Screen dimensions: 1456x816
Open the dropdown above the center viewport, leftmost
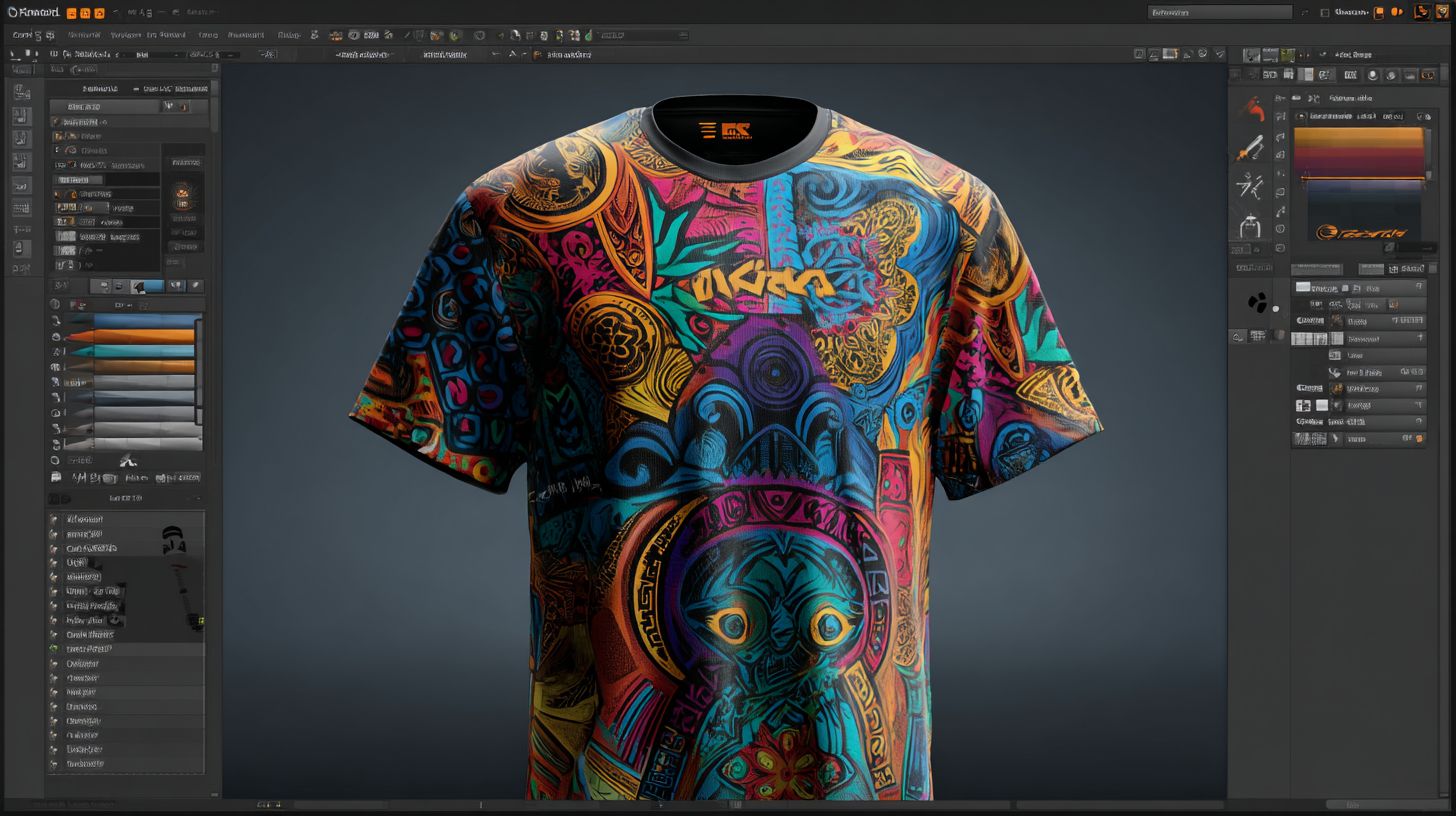coord(362,54)
